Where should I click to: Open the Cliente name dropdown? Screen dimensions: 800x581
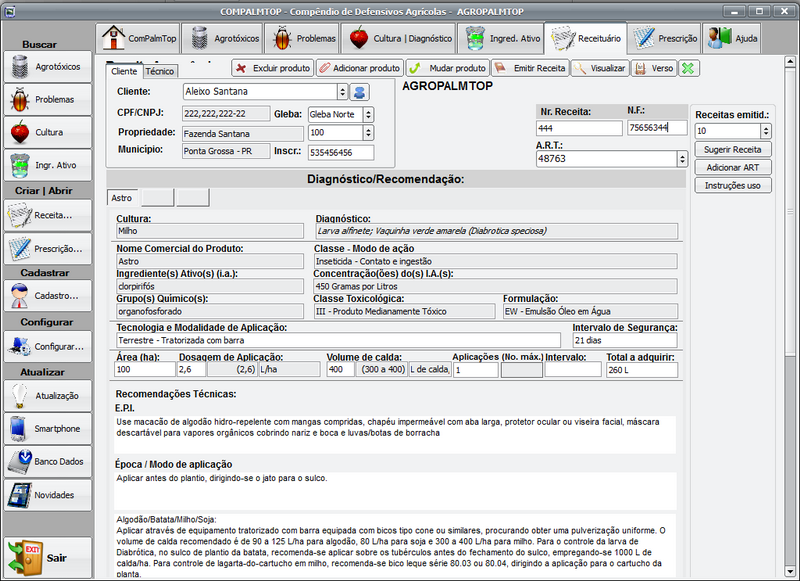(x=342, y=92)
